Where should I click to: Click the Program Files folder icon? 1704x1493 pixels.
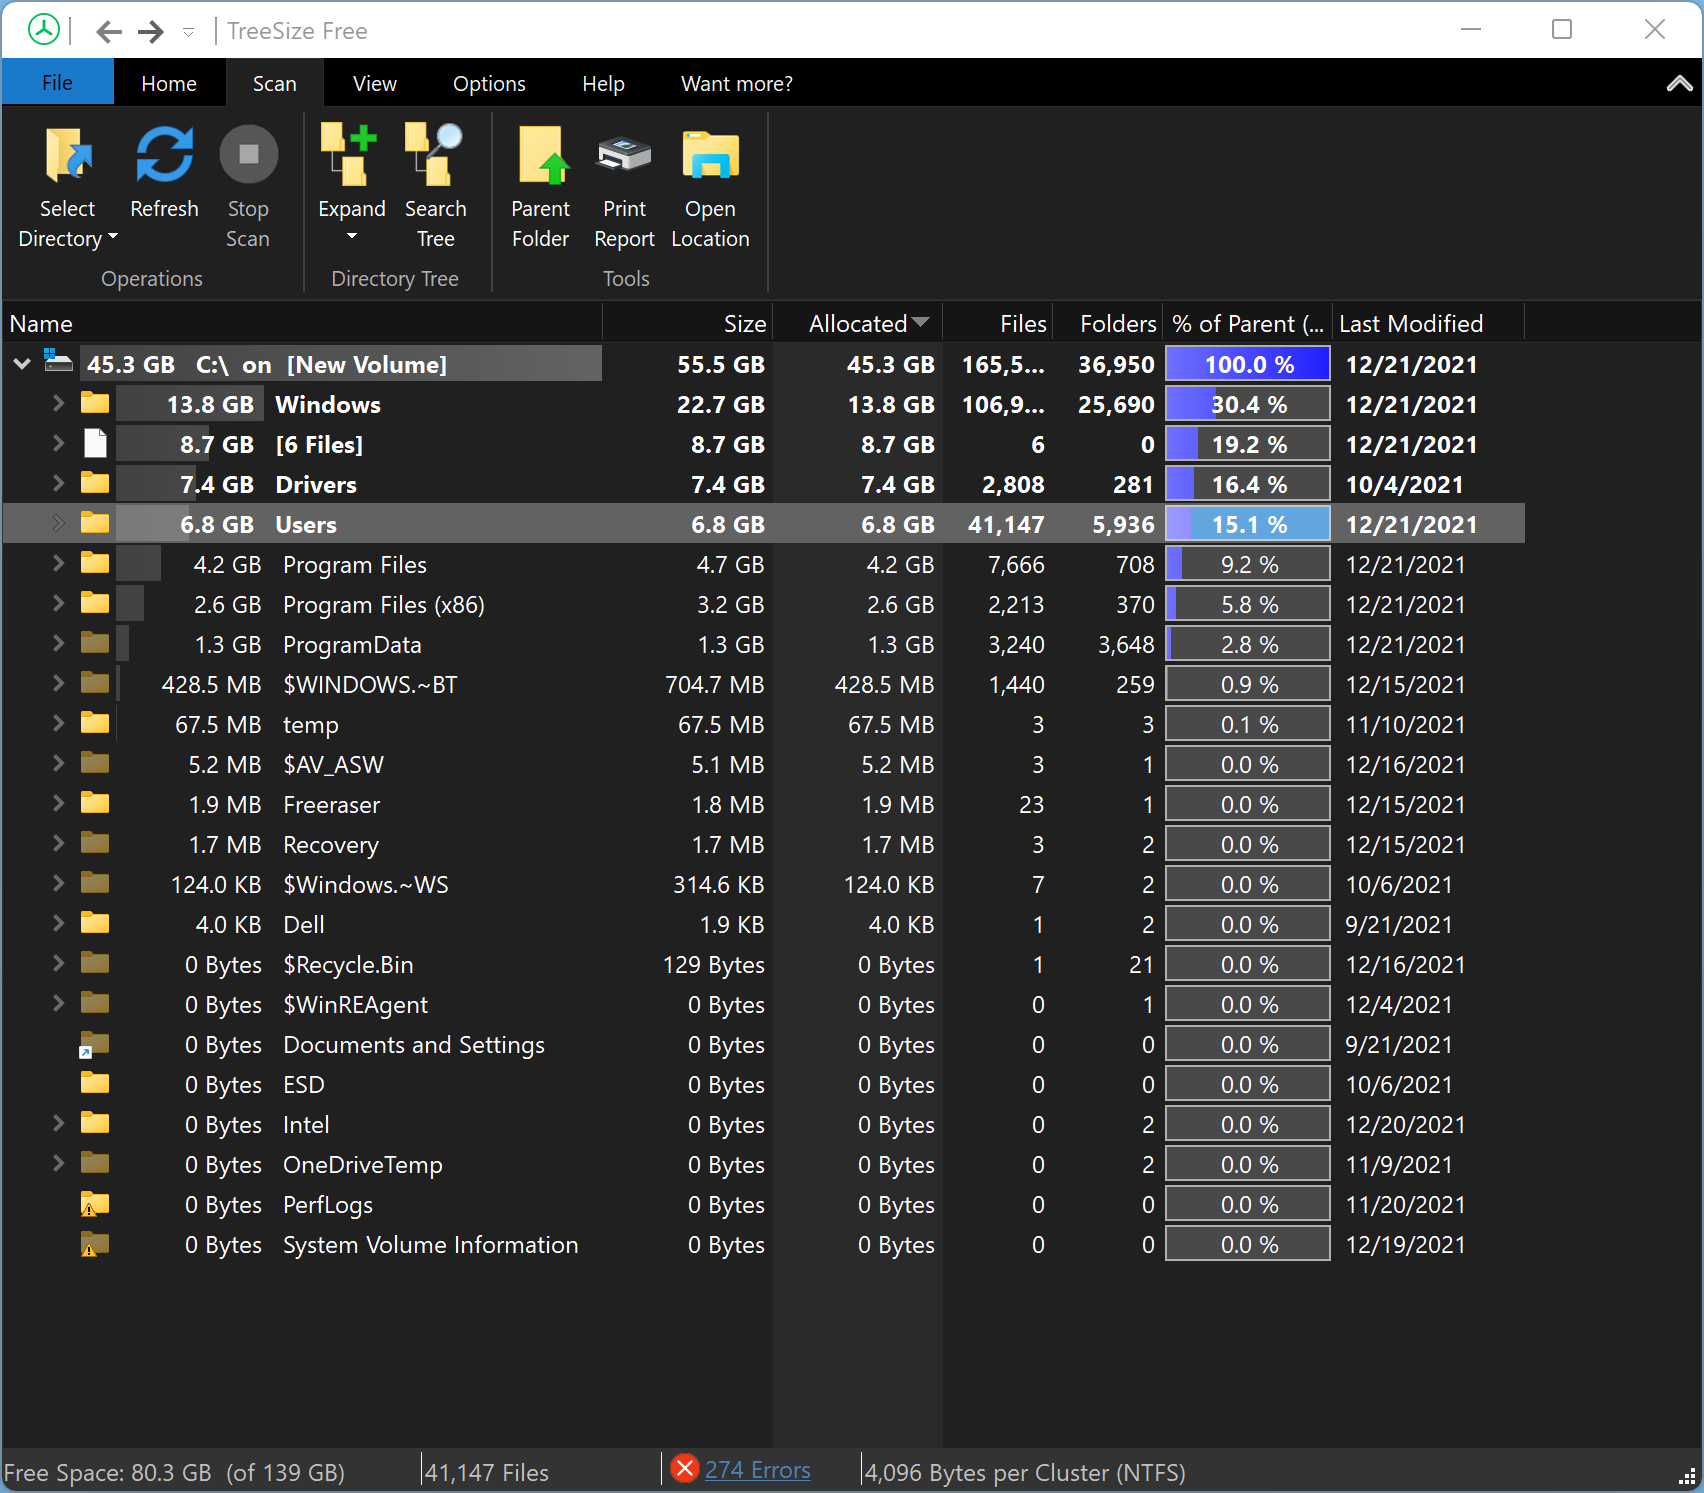click(95, 563)
